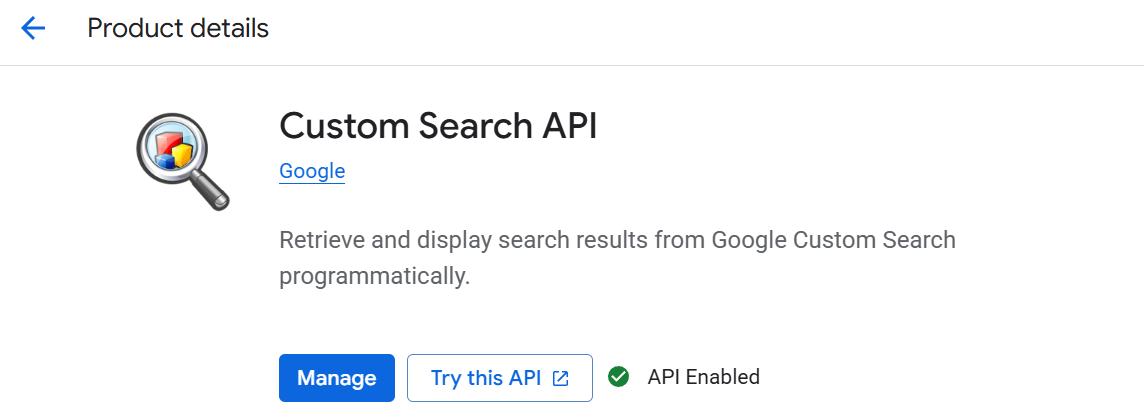Click the Product details page heading
The image size is (1144, 409).
[x=178, y=28]
